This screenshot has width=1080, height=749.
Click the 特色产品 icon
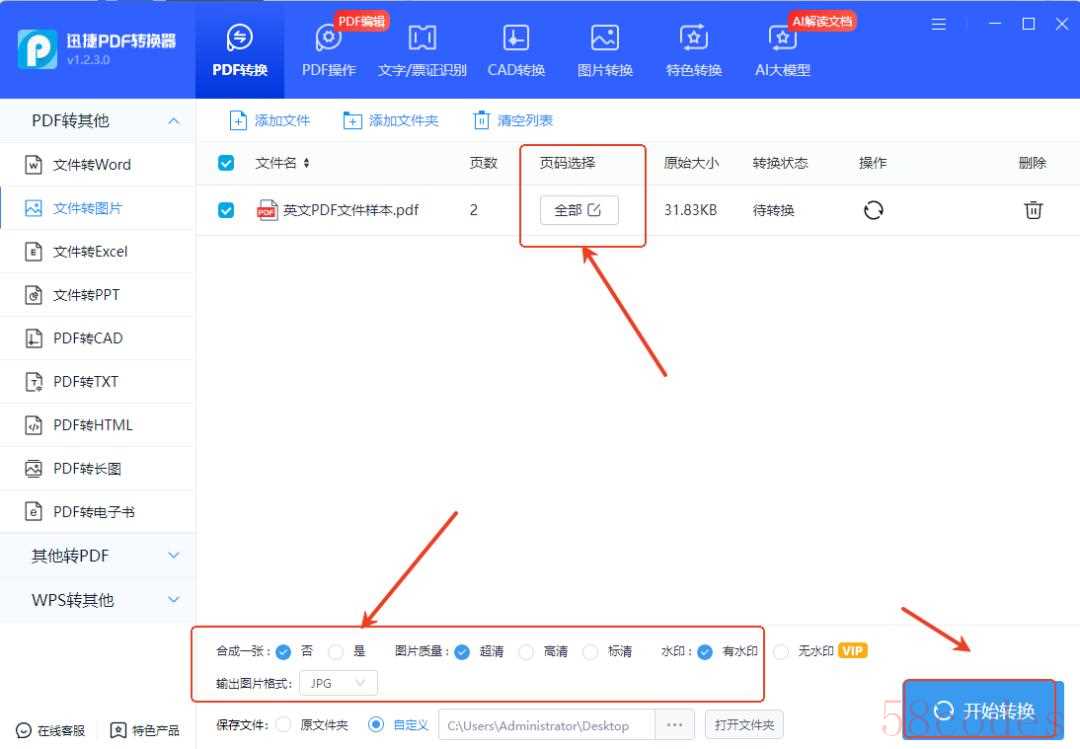coord(118,730)
